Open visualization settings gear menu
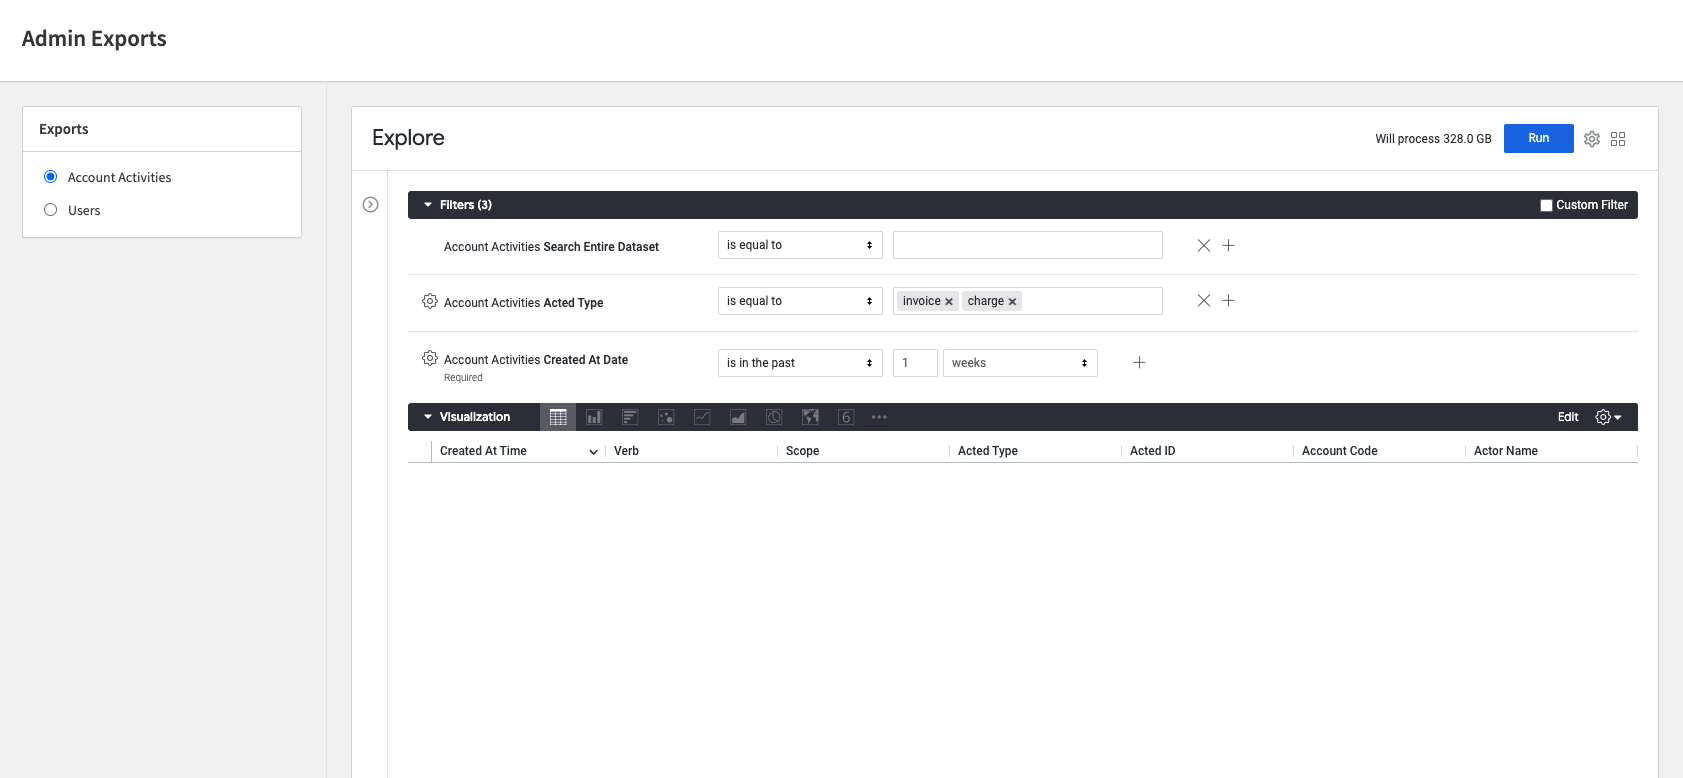The height and width of the screenshot is (778, 1683). tap(1608, 417)
